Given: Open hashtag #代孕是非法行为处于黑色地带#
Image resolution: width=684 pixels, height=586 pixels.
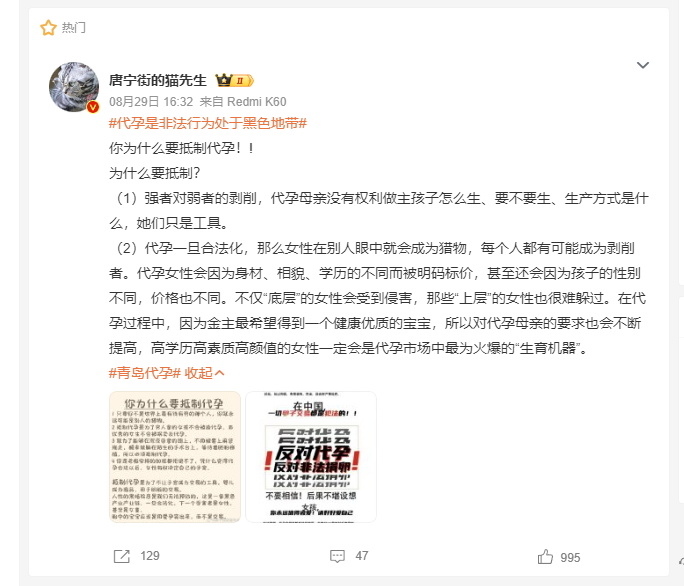Looking at the screenshot, I should point(208,123).
